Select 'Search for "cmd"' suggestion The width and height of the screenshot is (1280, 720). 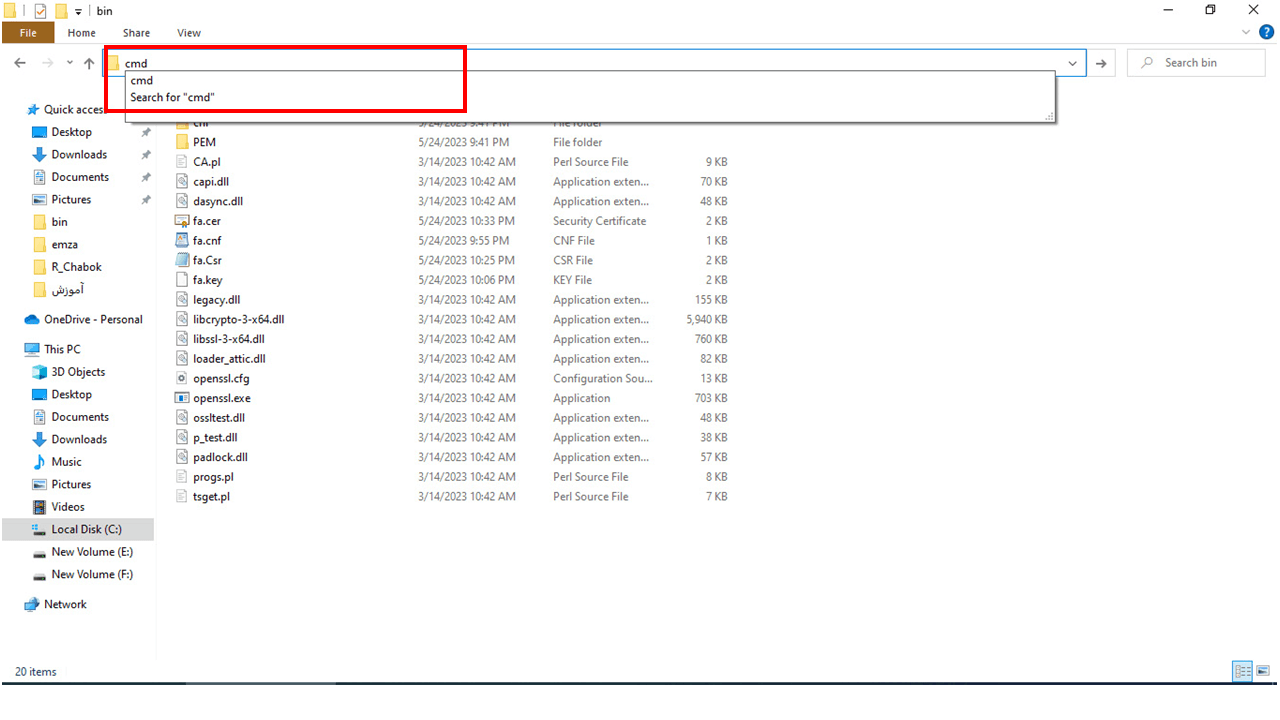point(172,98)
